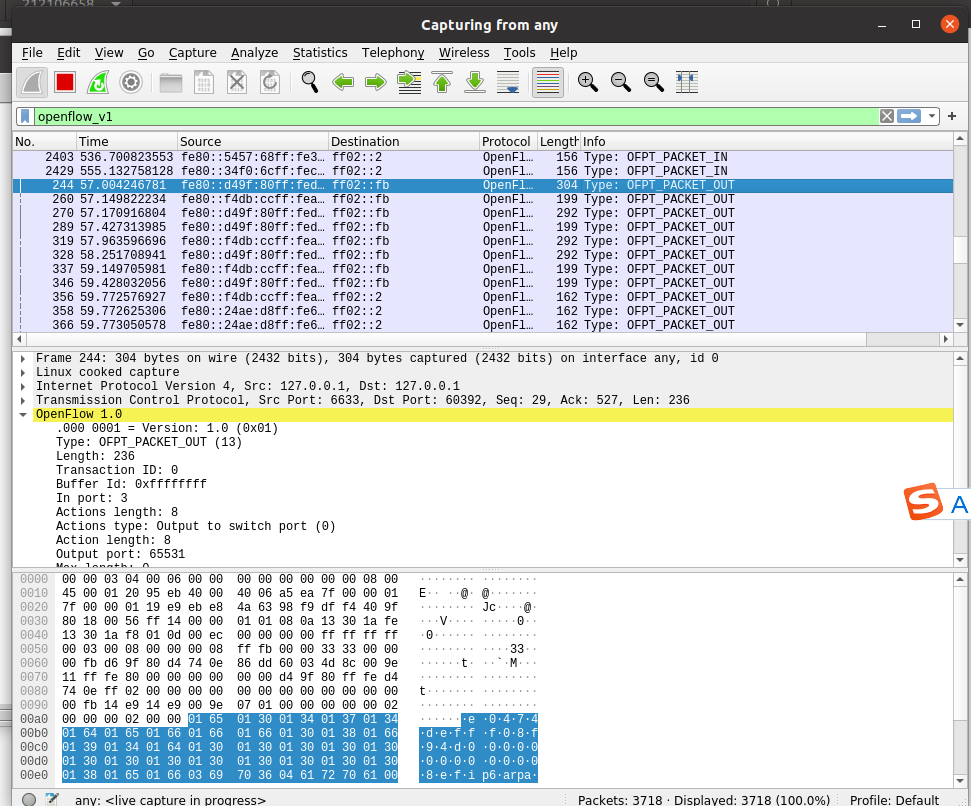Click the start capture shark fin icon

tap(32, 82)
